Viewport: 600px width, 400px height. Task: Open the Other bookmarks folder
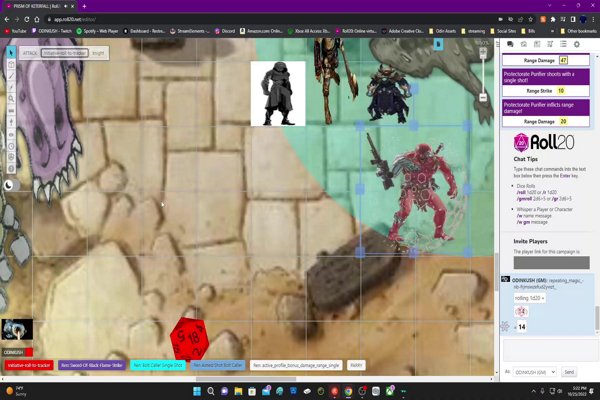click(x=578, y=31)
